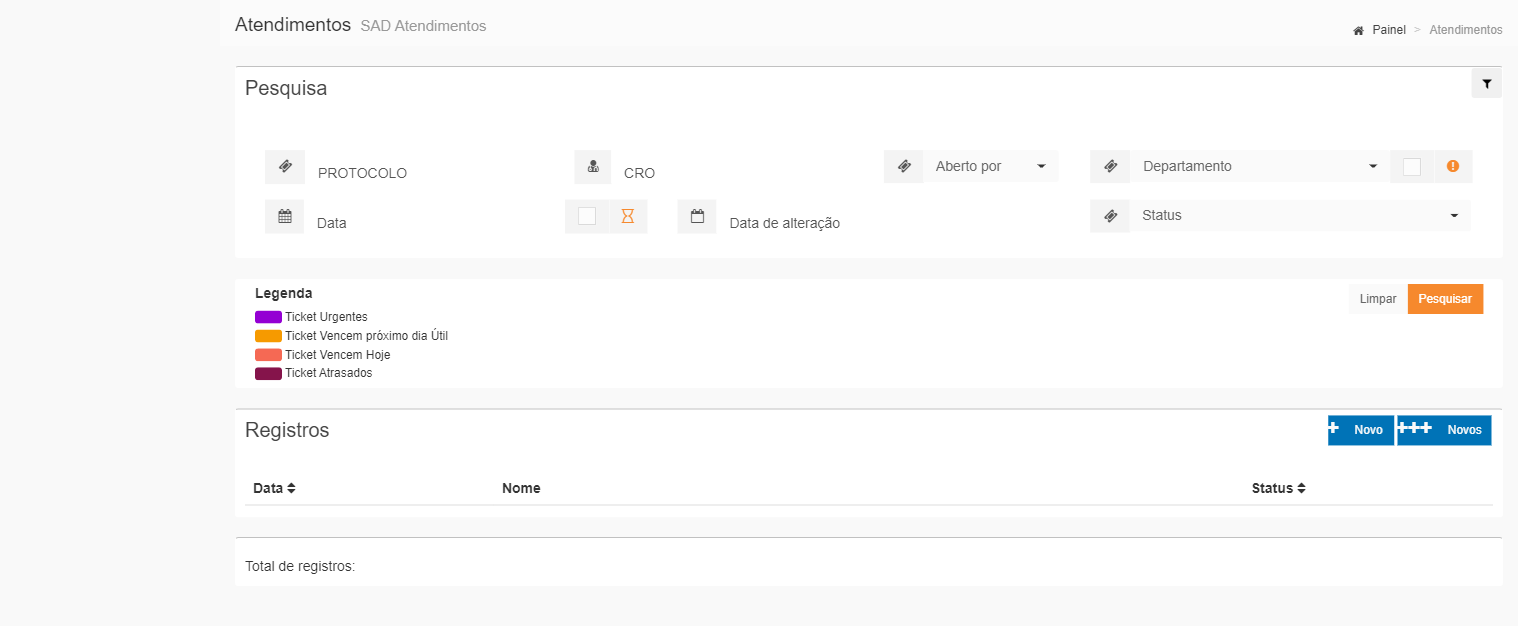Create a record with the Novo button
This screenshot has width=1518, height=626.
(x=1360, y=430)
